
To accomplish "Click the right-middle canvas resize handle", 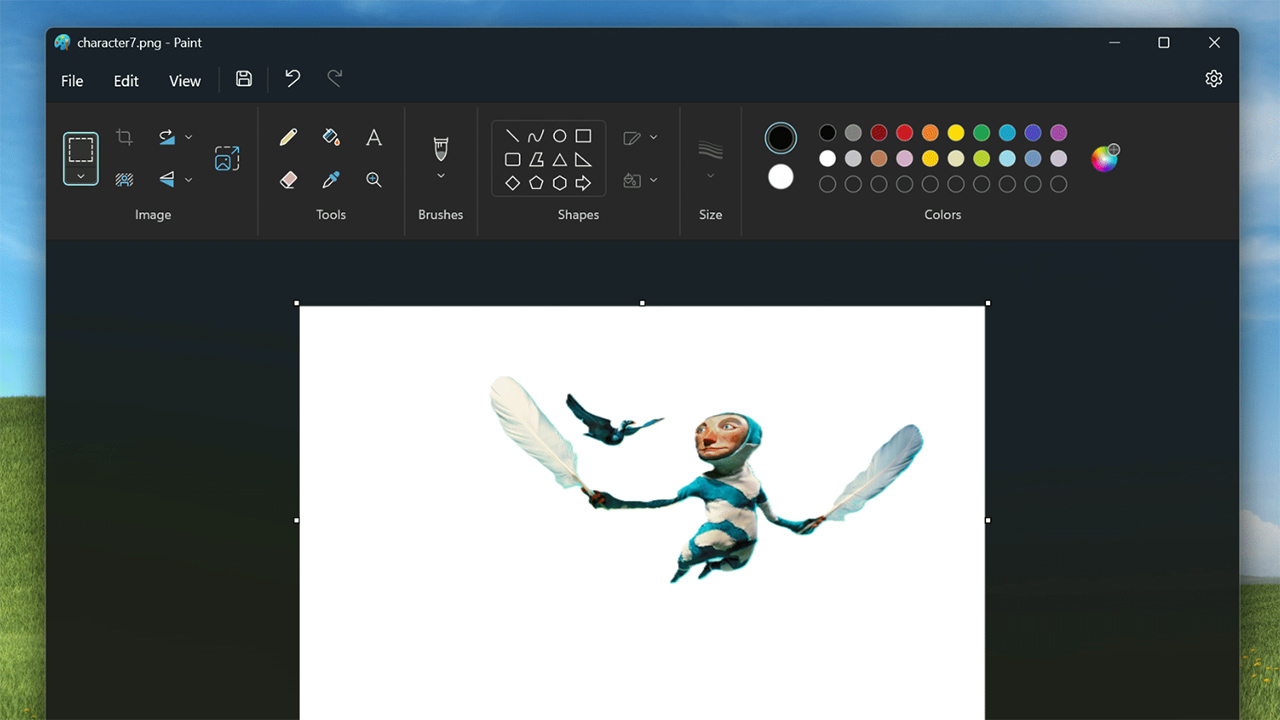I will 988,520.
